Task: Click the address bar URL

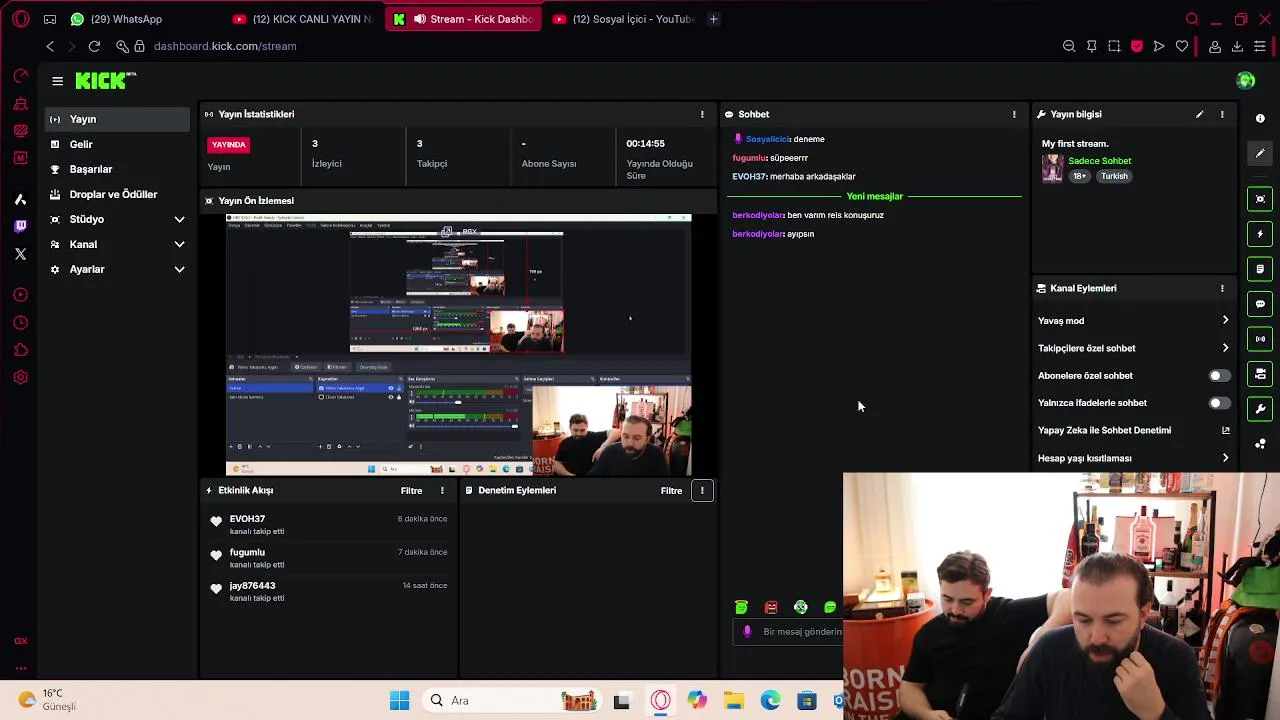Action: [x=225, y=46]
